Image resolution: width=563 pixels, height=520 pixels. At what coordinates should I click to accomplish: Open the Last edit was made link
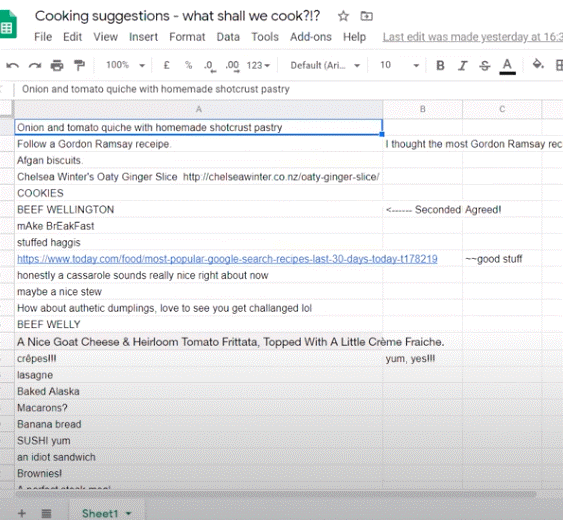(473, 37)
